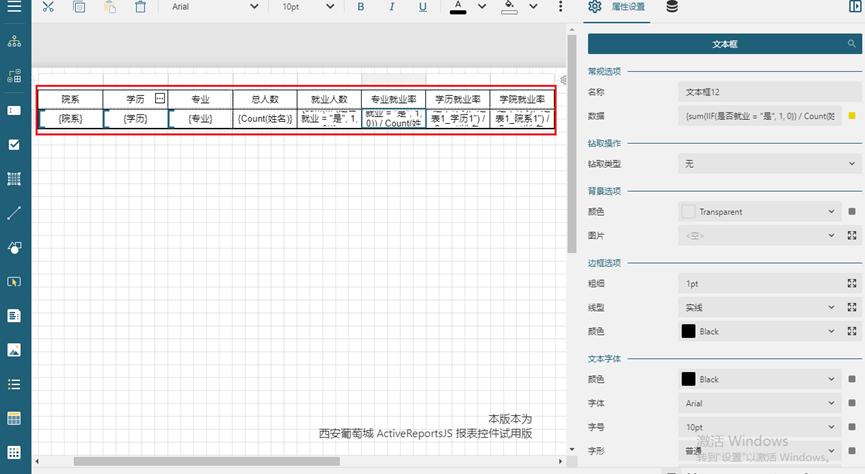Open the background 图片 dropdown

[x=760, y=236]
